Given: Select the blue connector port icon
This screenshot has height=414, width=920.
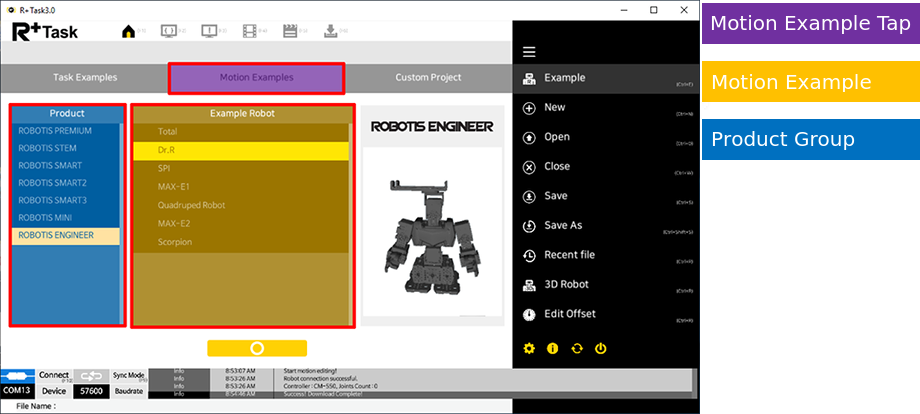Looking at the screenshot, I should (x=18, y=376).
